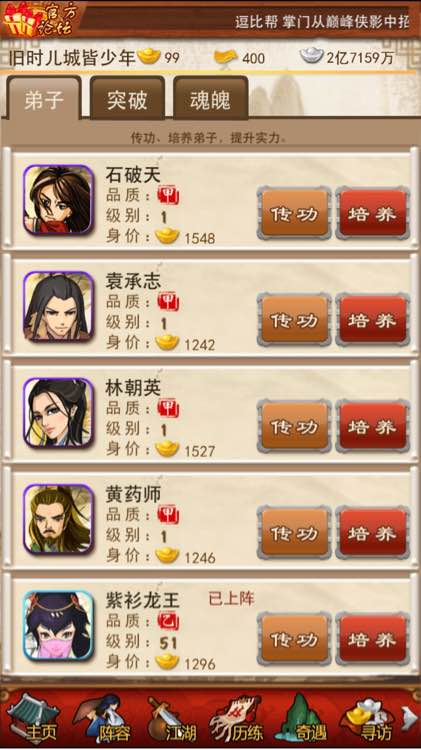Click 培养 for 黄药师
Viewport: 421px width, 750px height.
[x=372, y=533]
